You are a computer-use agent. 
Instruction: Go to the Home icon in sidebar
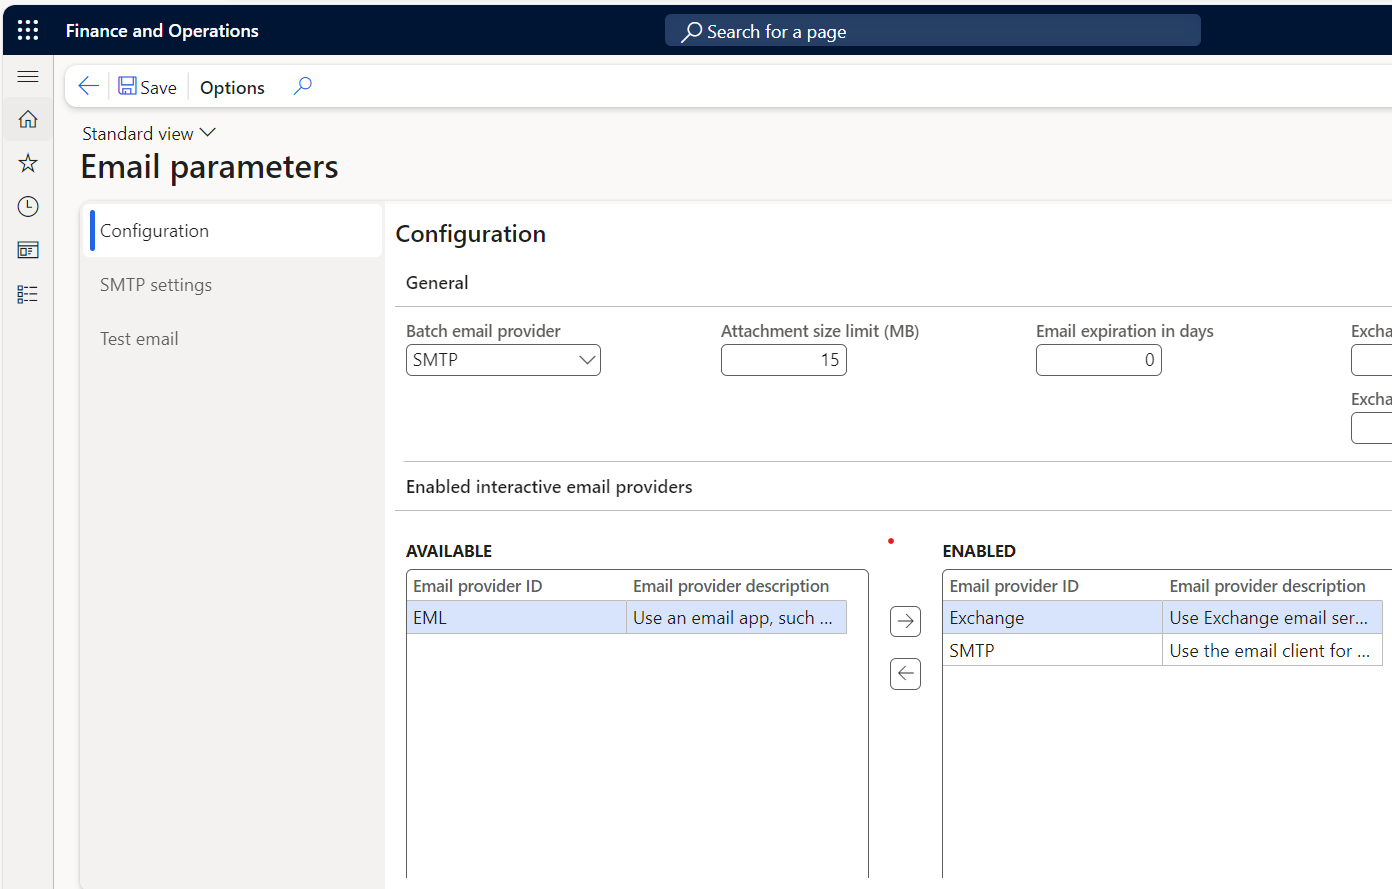point(27,119)
